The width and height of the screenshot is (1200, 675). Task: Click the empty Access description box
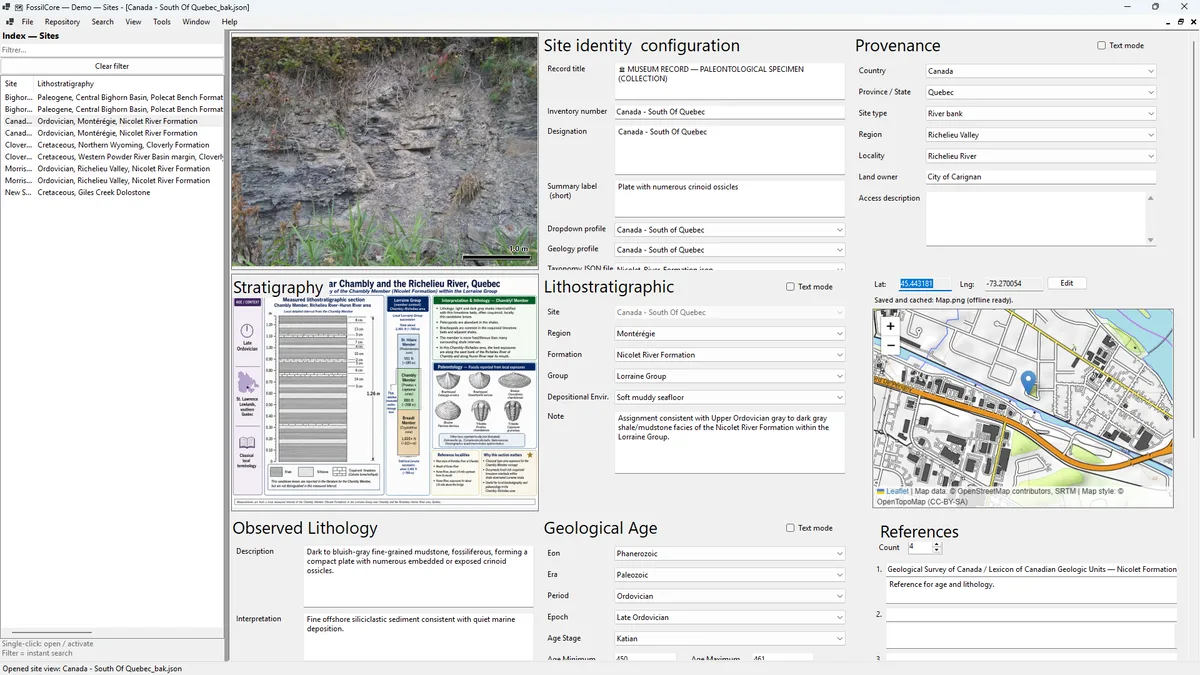click(1035, 217)
